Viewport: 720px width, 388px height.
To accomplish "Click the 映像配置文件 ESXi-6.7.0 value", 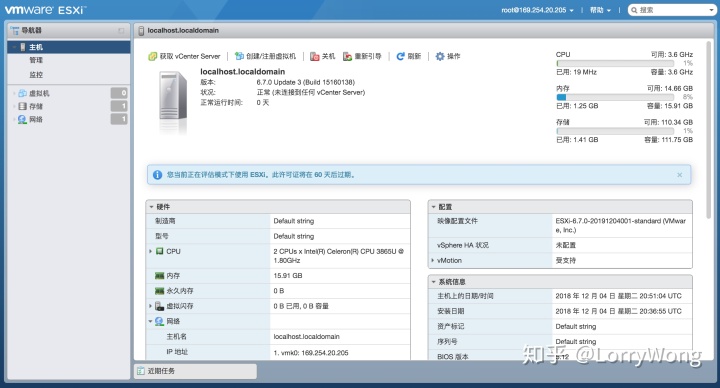I will [621, 225].
